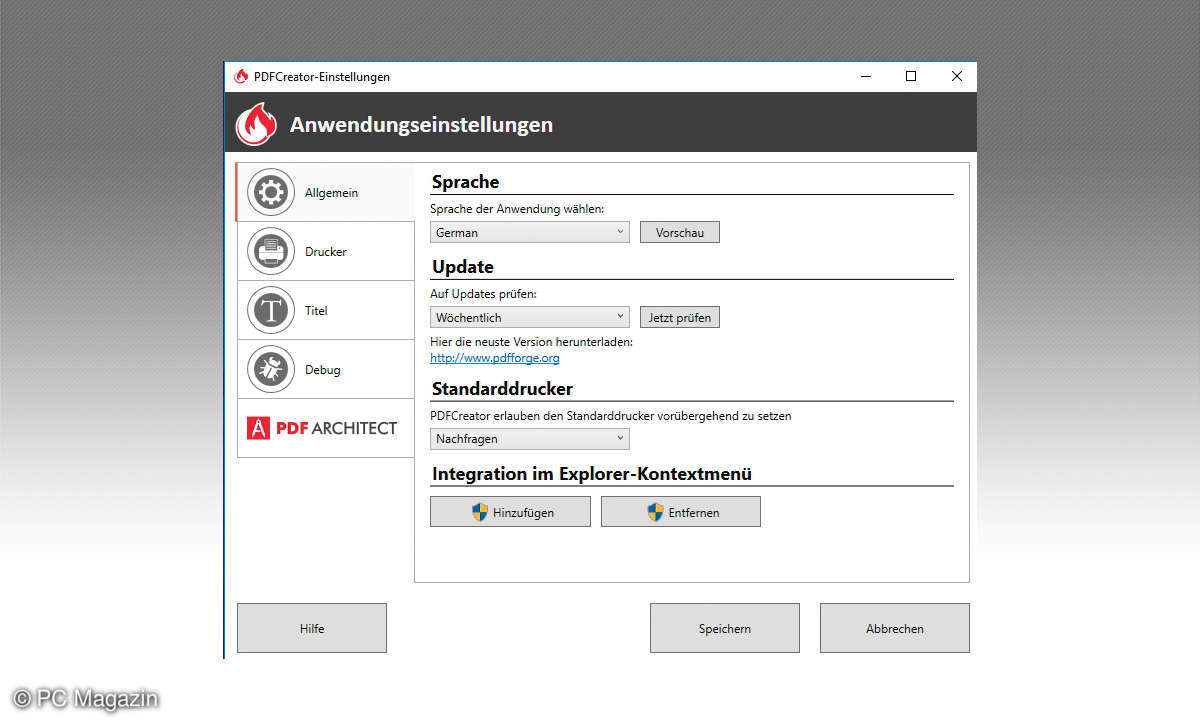The image size is (1200, 720).
Task: Click the small flame icon in title bar
Action: tap(240, 77)
